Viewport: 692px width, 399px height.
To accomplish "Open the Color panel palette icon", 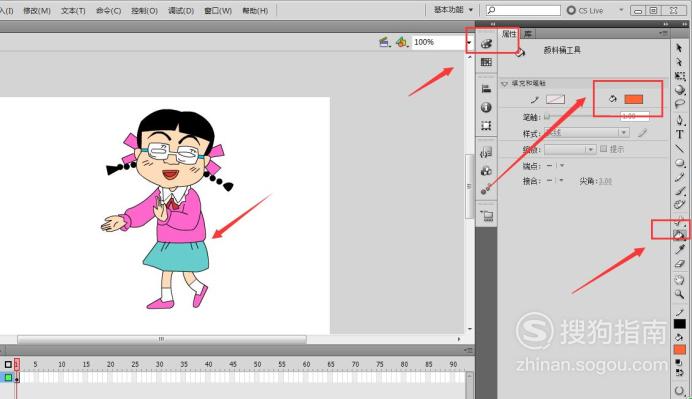I will click(x=486, y=44).
